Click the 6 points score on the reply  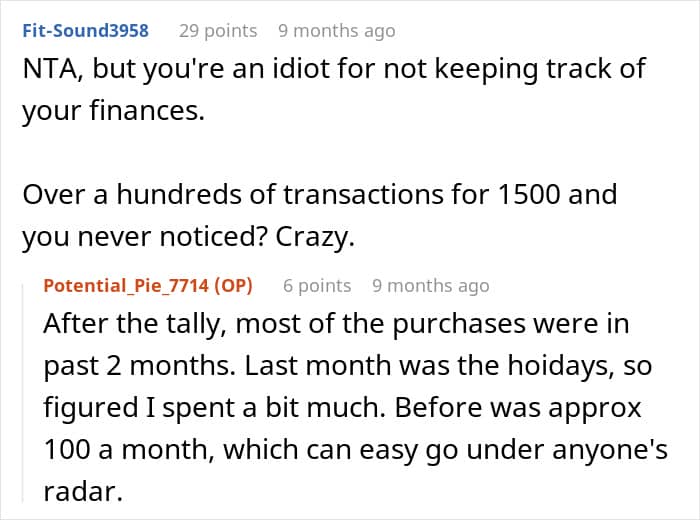[317, 286]
